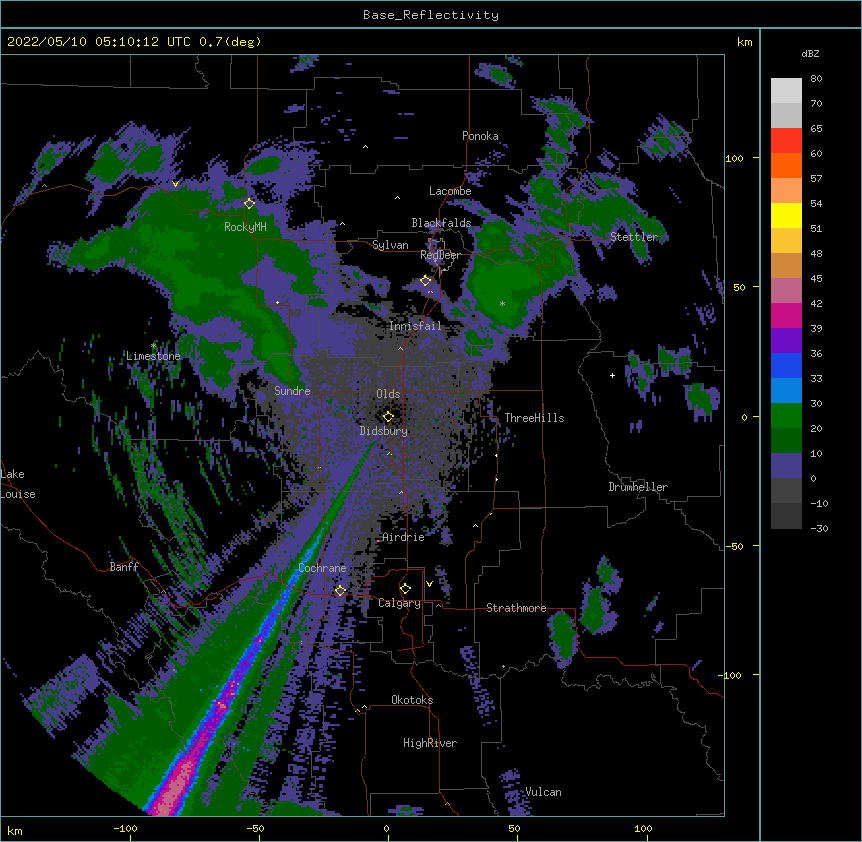Viewport: 862px width, 842px height.
Task: Click the 0.7(deg) elevation angle text
Action: (230, 42)
